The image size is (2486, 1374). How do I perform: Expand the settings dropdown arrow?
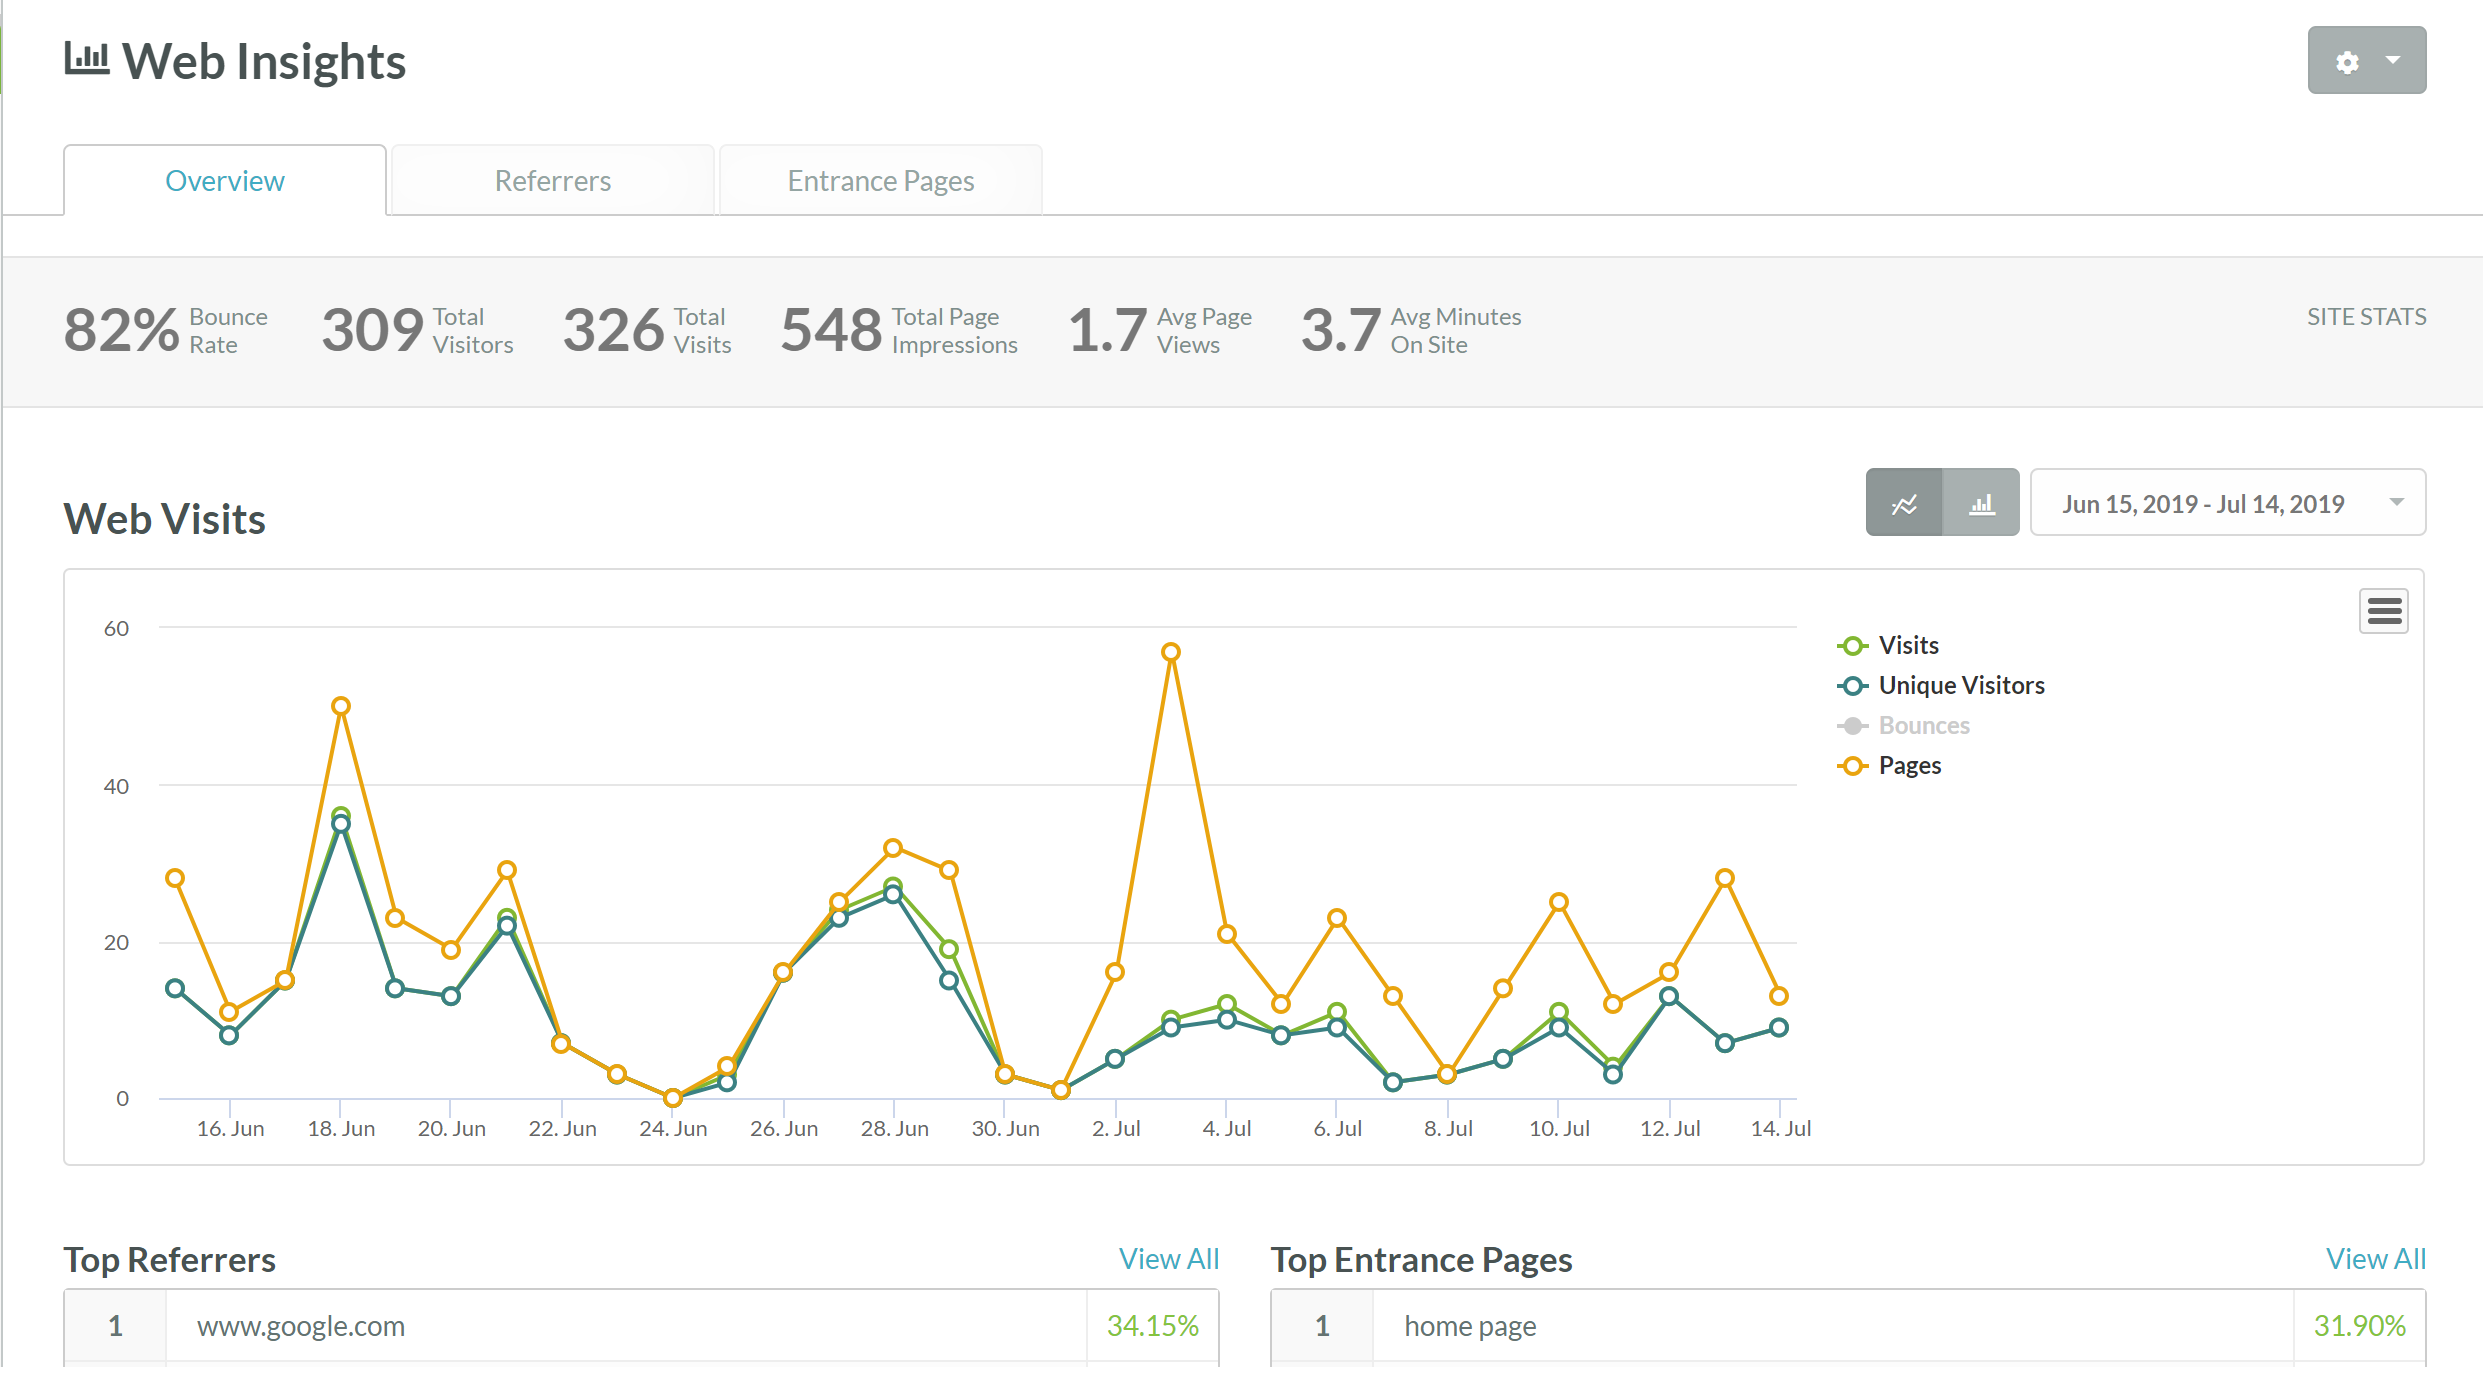(2393, 61)
